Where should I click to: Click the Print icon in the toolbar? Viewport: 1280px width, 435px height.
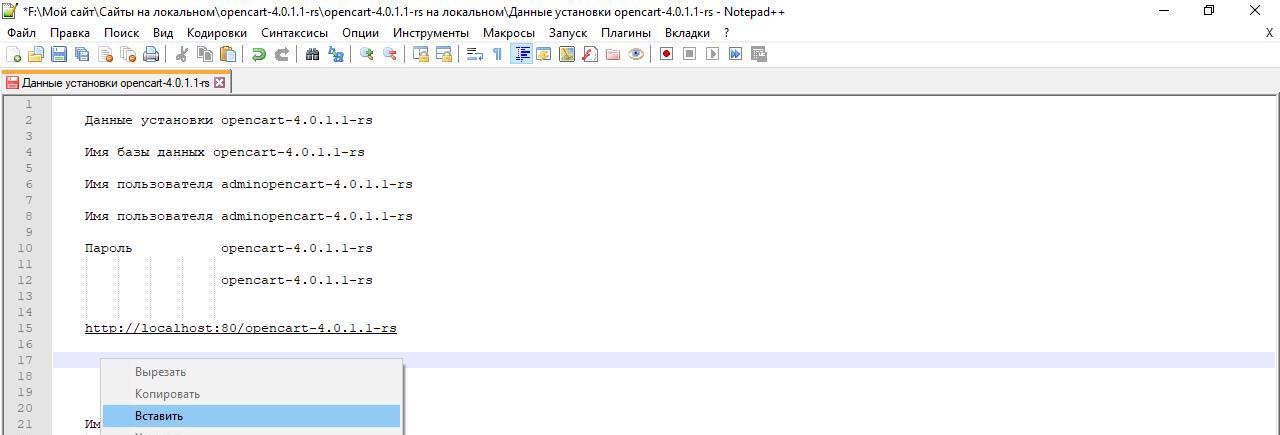151,54
